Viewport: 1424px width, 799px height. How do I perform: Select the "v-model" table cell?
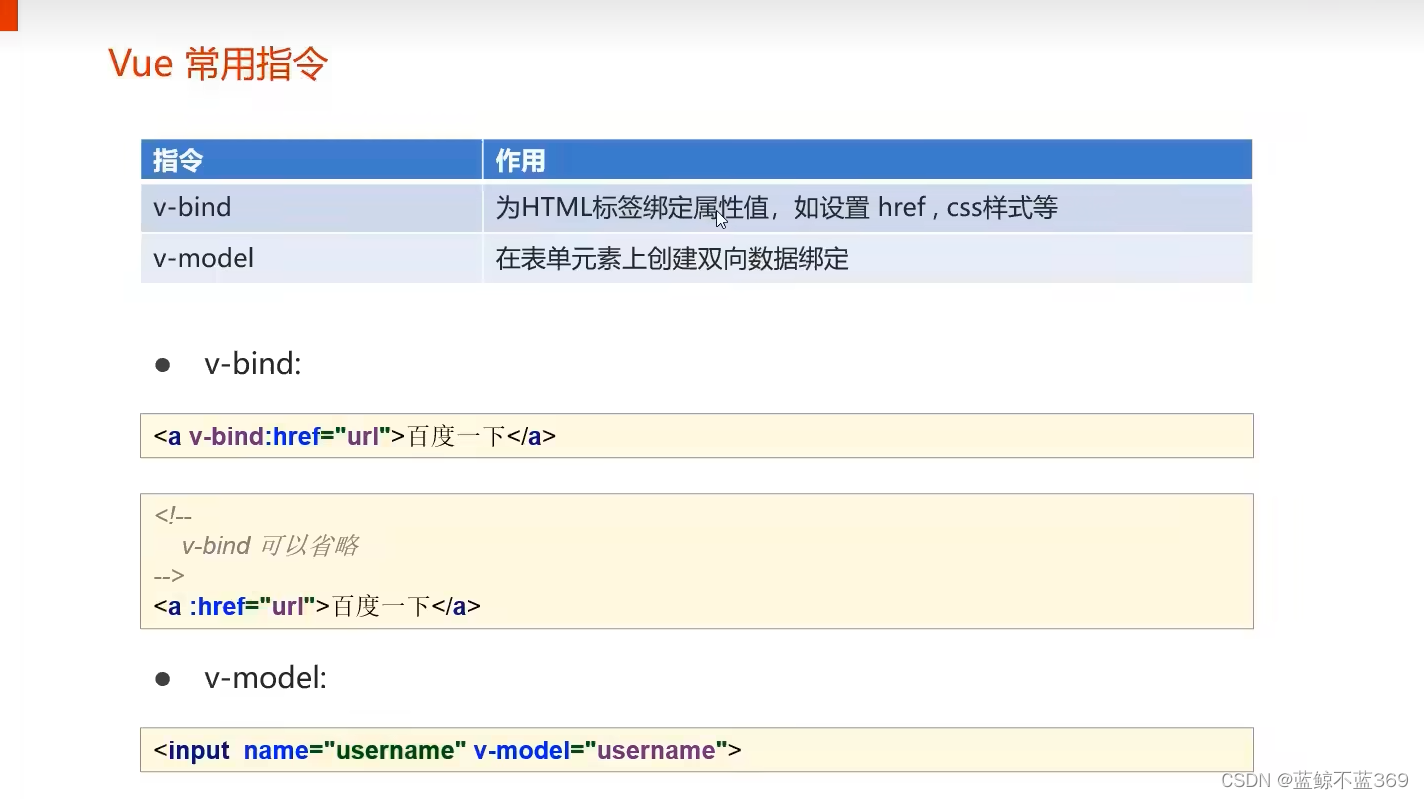tap(311, 258)
